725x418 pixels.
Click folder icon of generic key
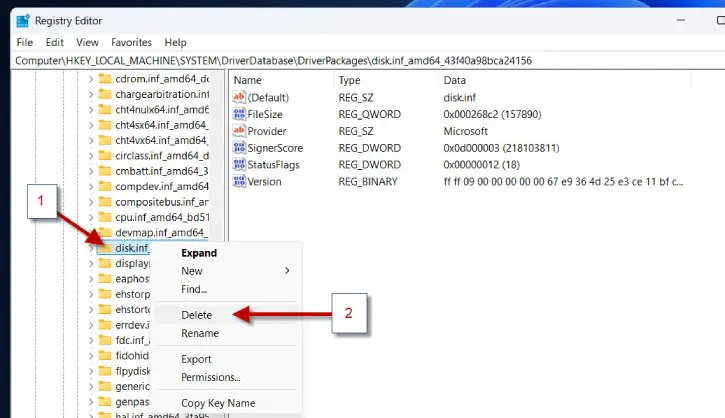coord(105,386)
